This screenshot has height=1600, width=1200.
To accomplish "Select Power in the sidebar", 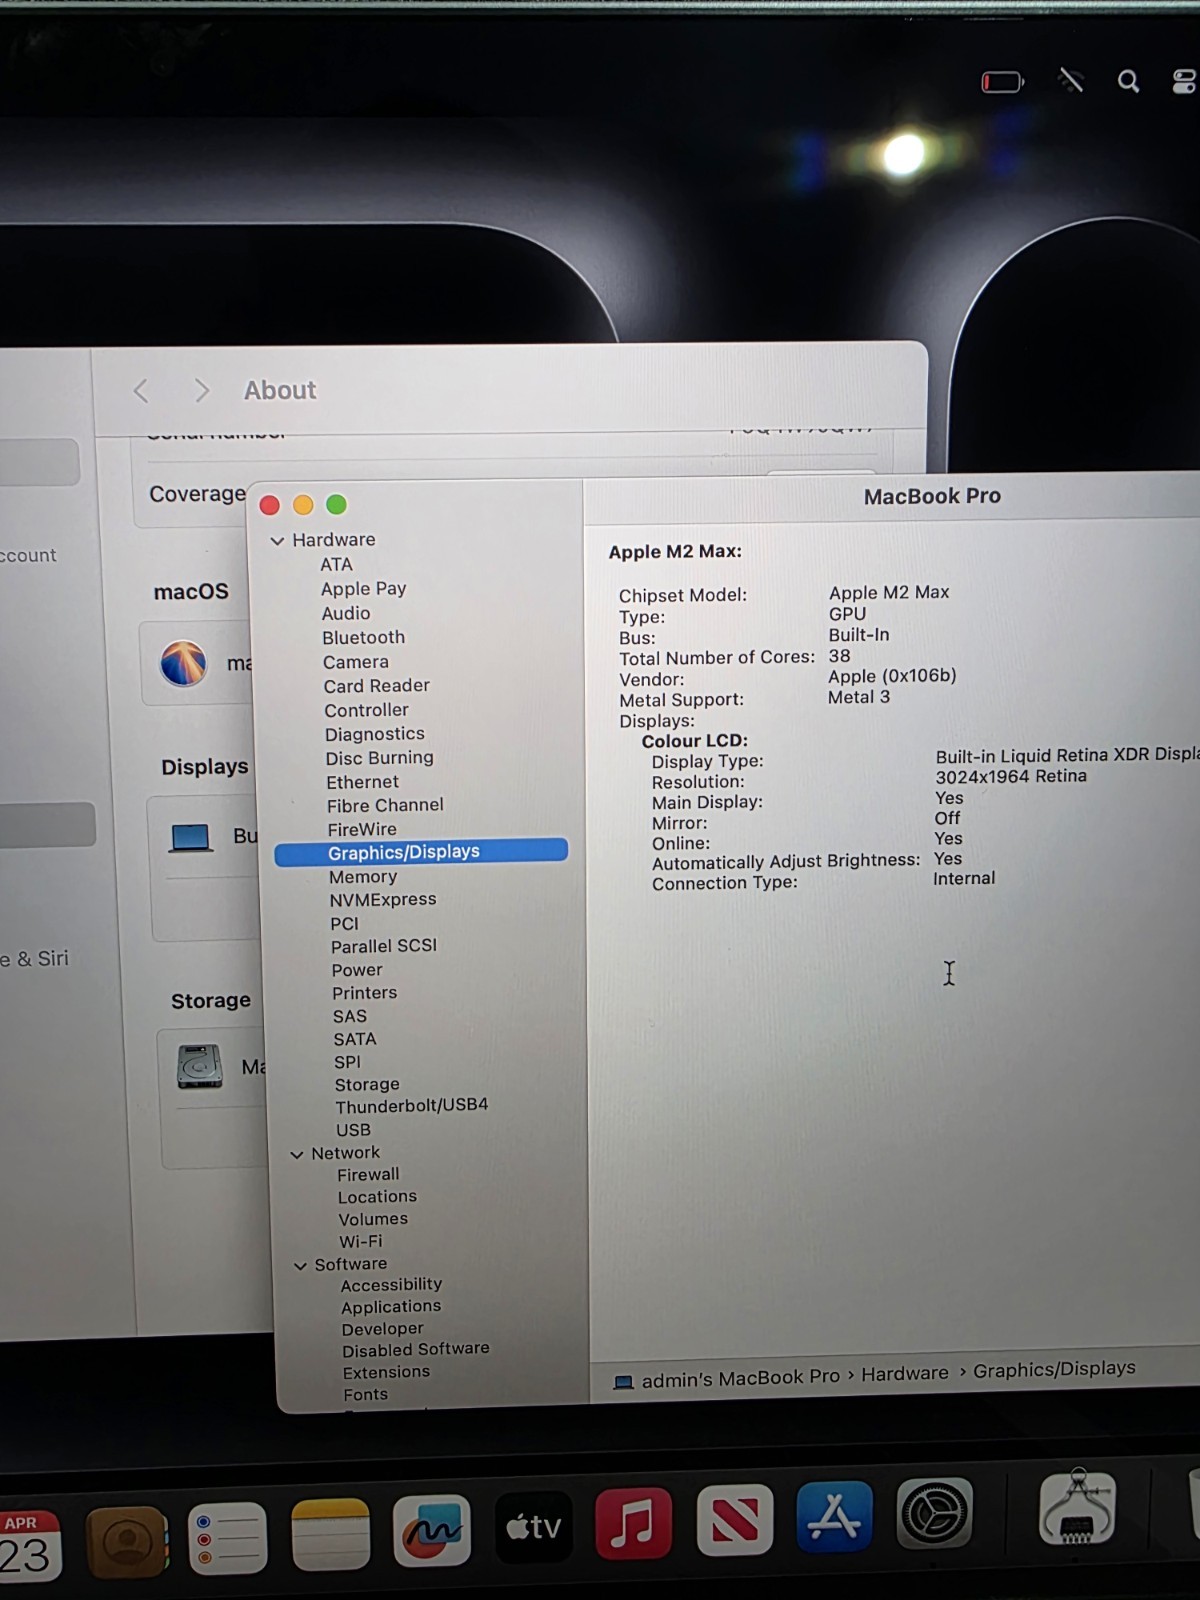I will 357,970.
